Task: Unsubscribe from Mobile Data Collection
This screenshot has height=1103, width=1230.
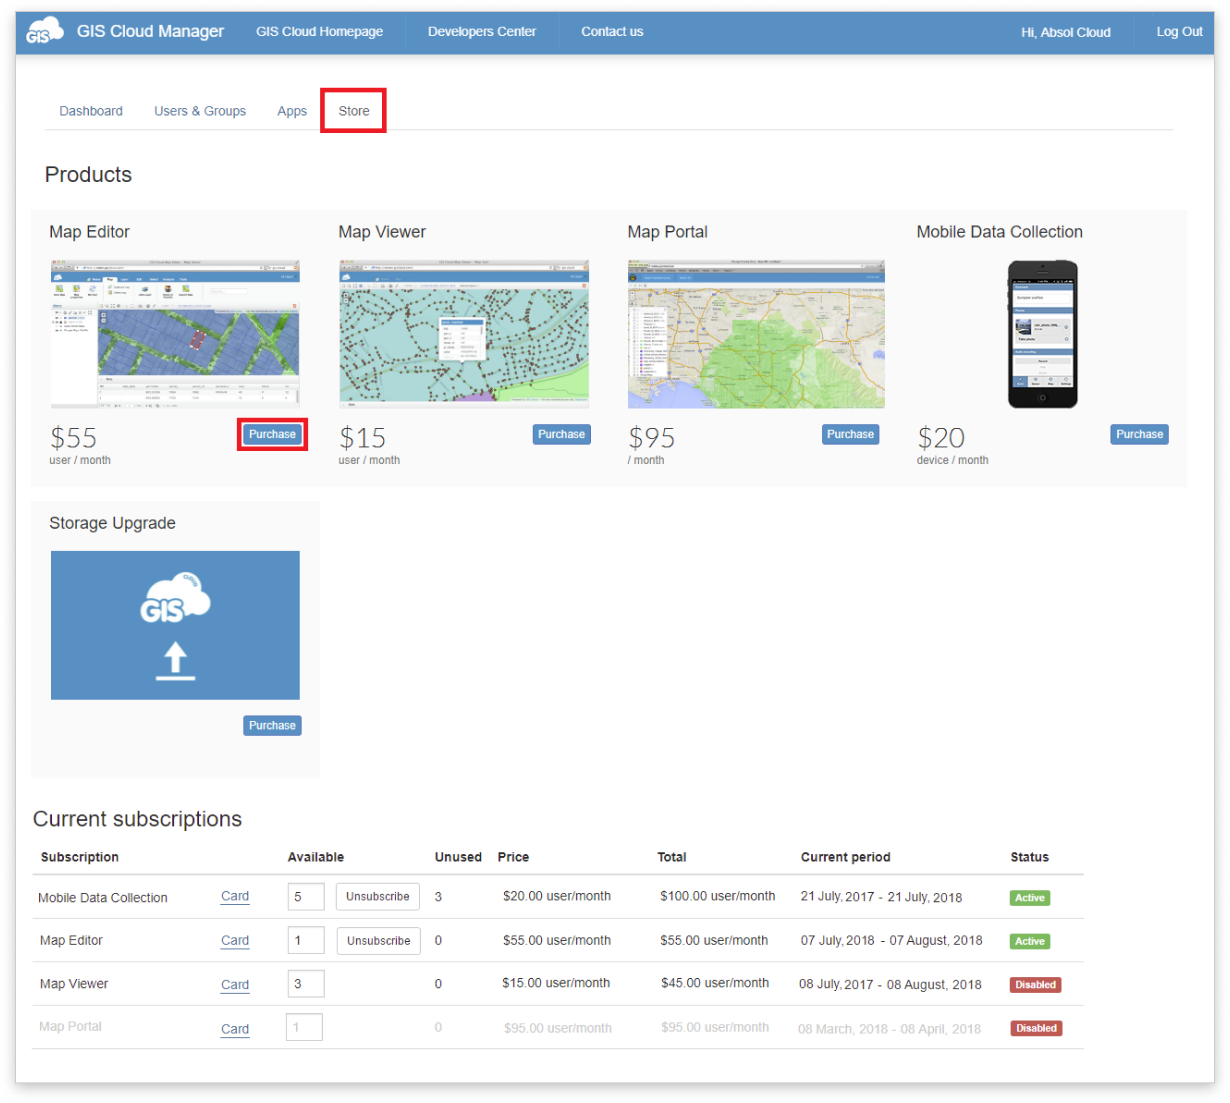Action: [x=377, y=896]
